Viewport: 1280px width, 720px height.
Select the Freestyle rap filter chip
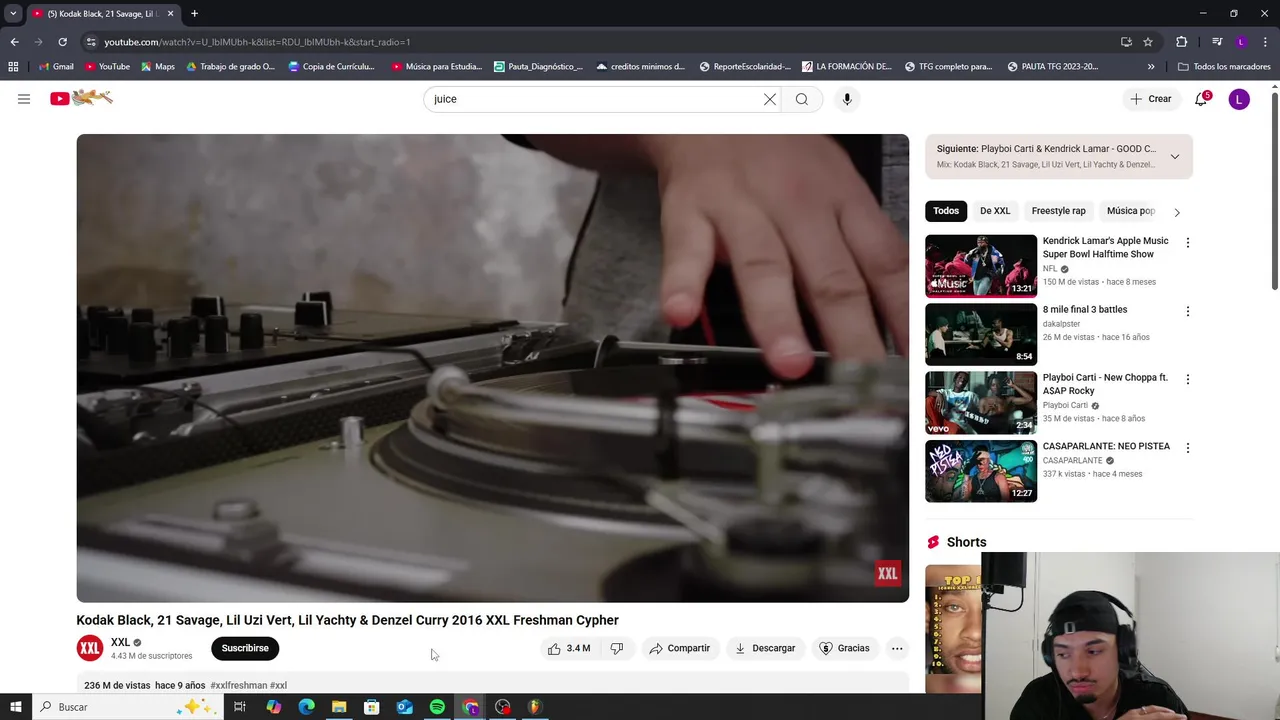[x=1058, y=211]
